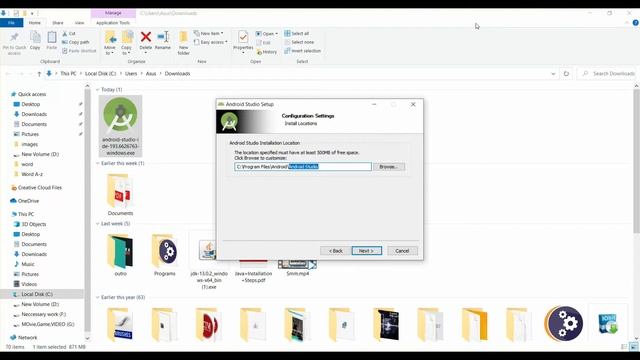The height and width of the screenshot is (360, 640).
Task: Click the installation path text field
Action: click(303, 167)
